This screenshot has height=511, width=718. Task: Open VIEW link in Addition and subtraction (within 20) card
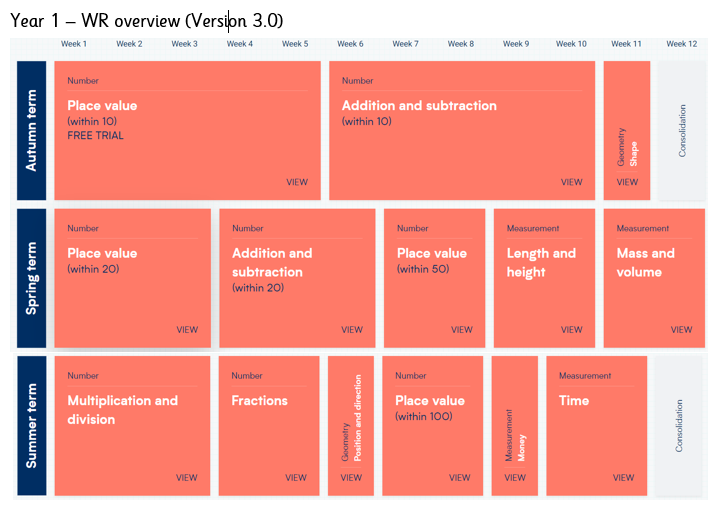click(352, 330)
